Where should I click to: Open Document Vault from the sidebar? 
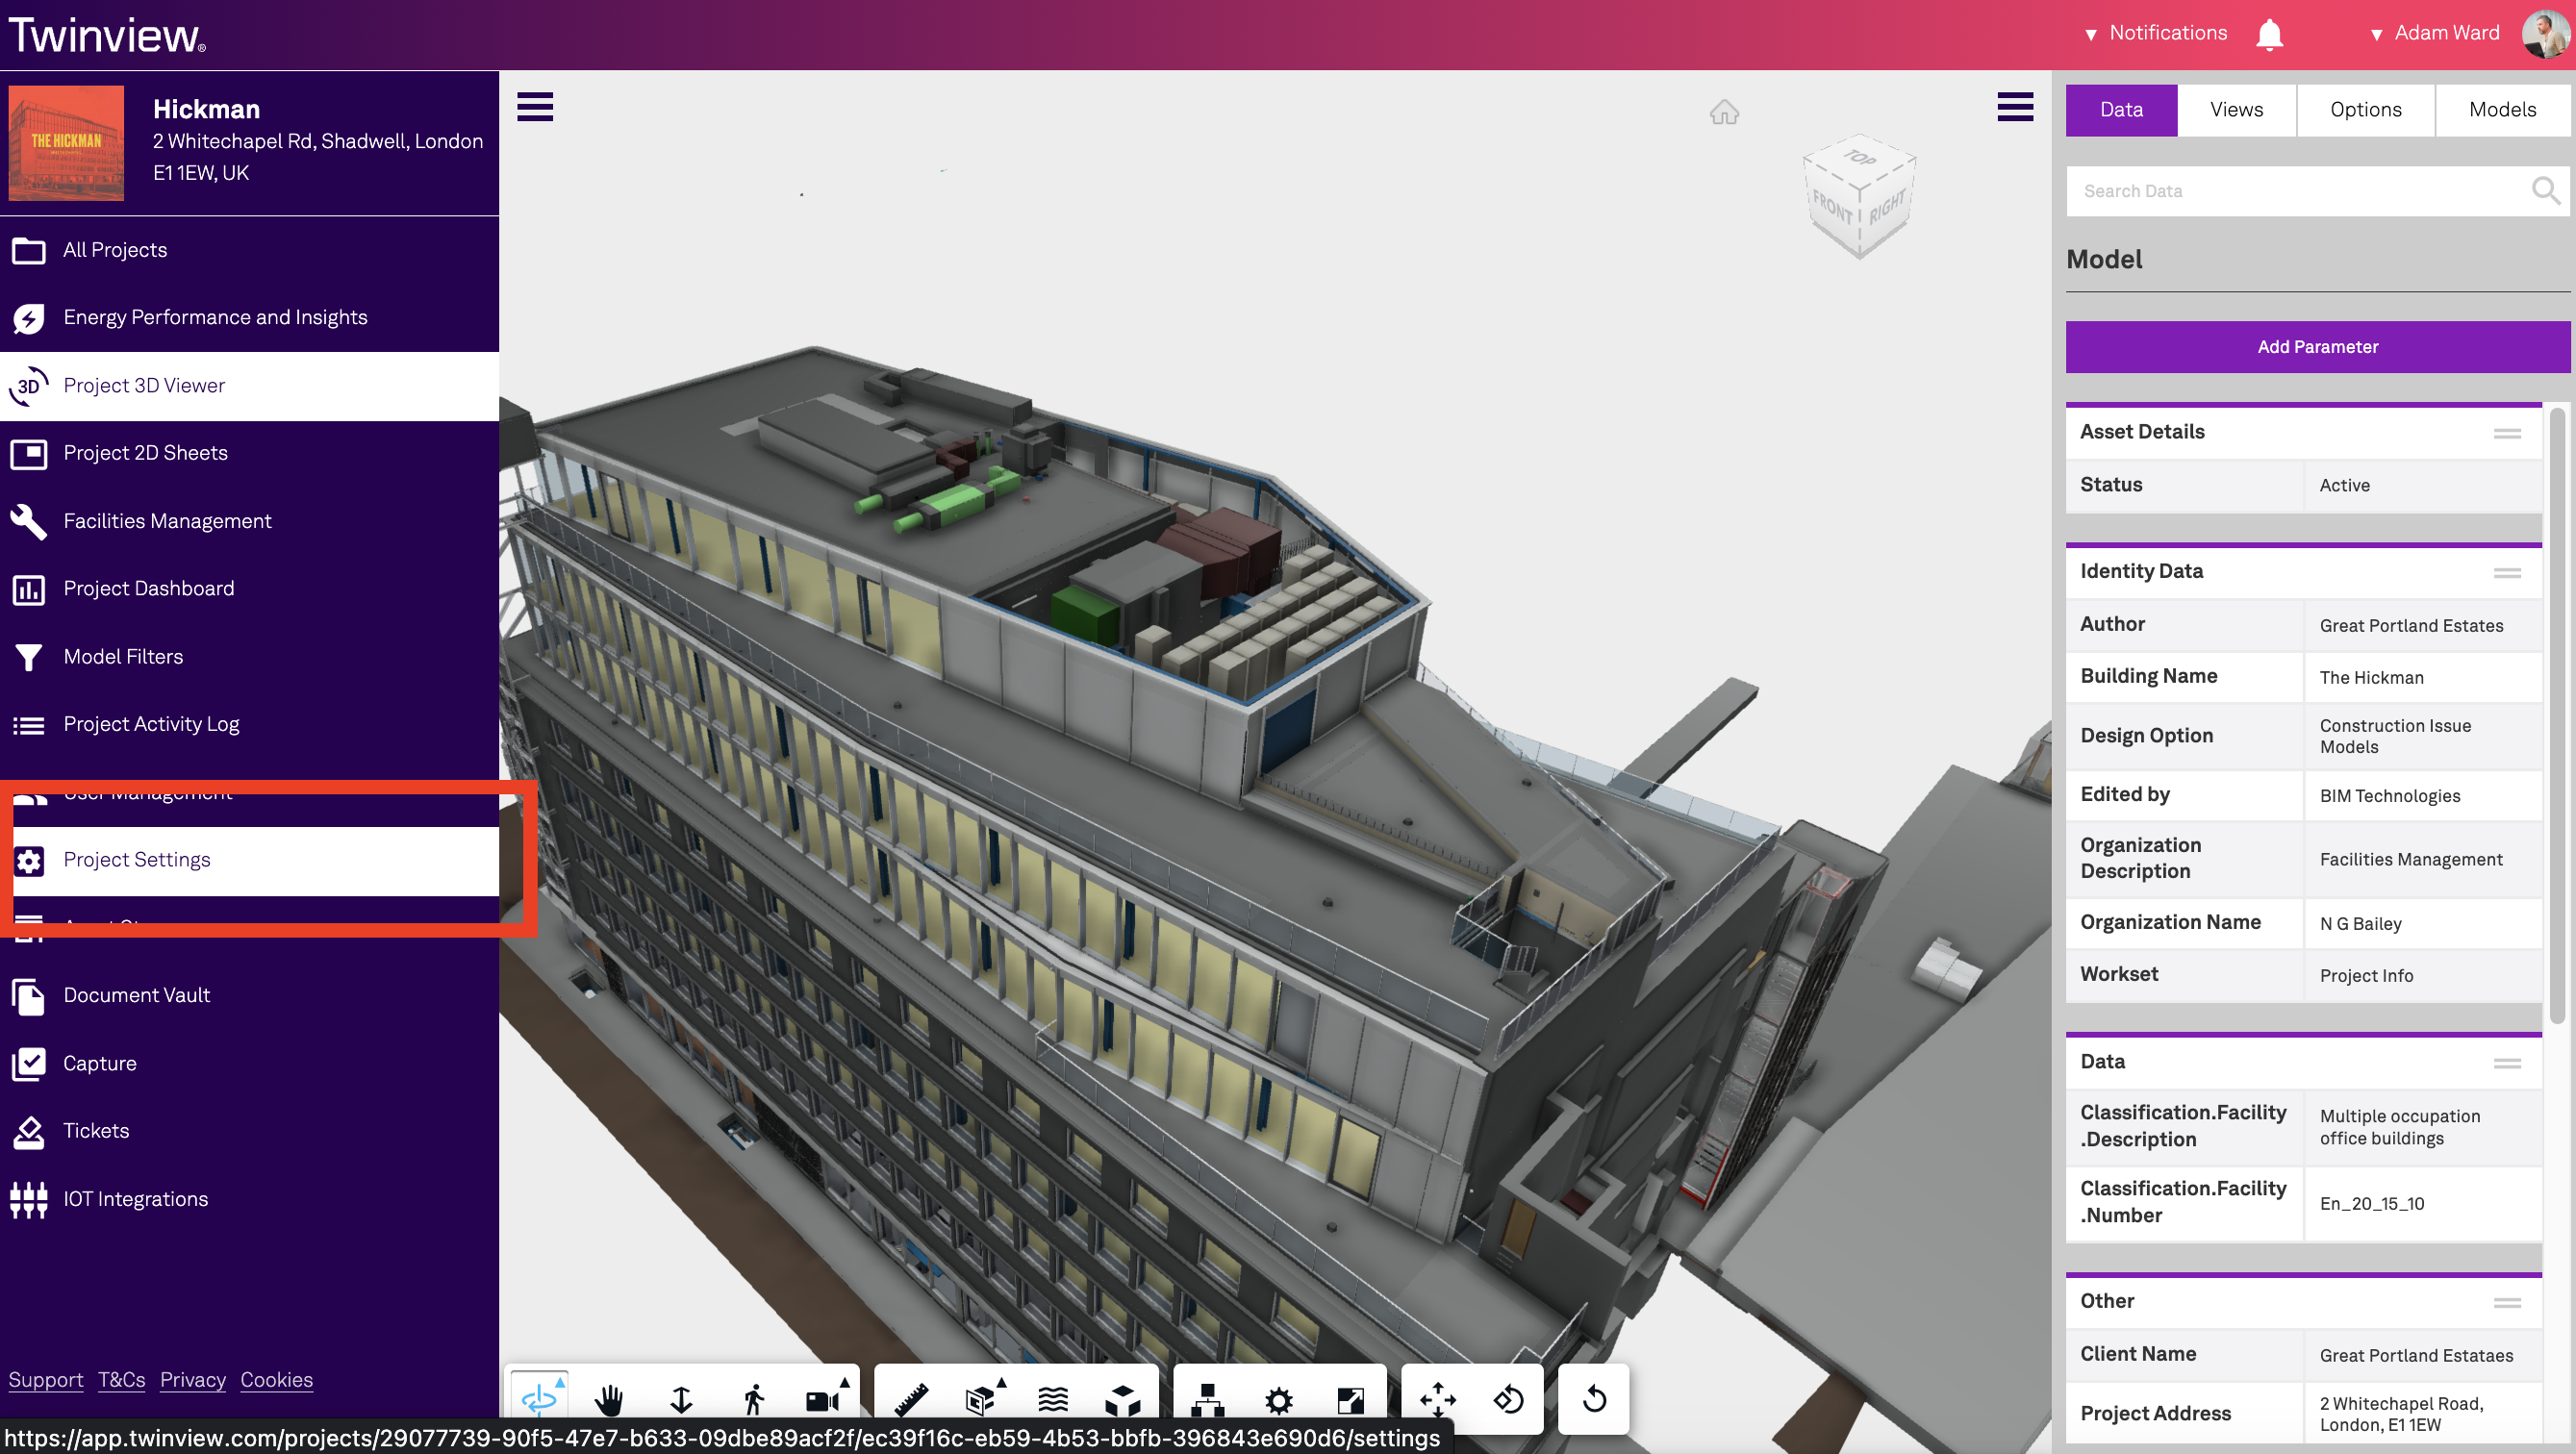tap(136, 995)
